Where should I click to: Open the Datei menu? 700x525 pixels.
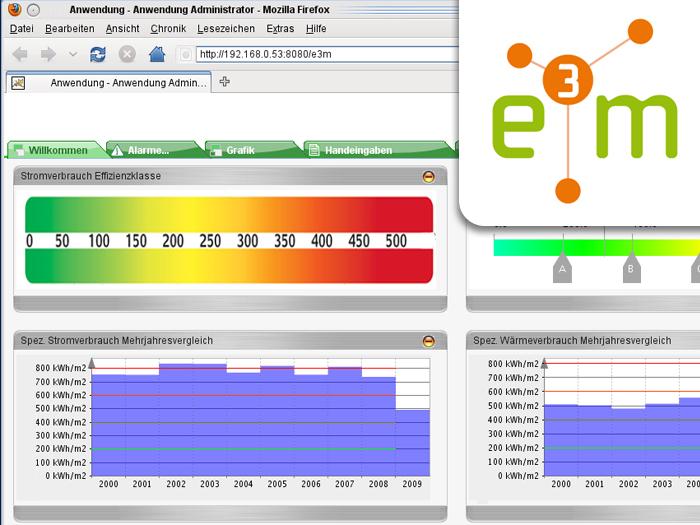tap(22, 29)
